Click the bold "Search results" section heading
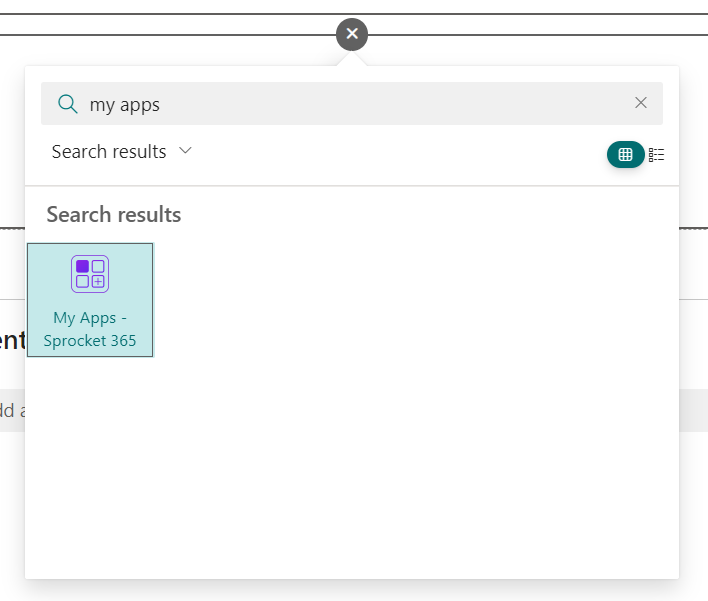Viewport: 708px width, 601px height. point(114,214)
